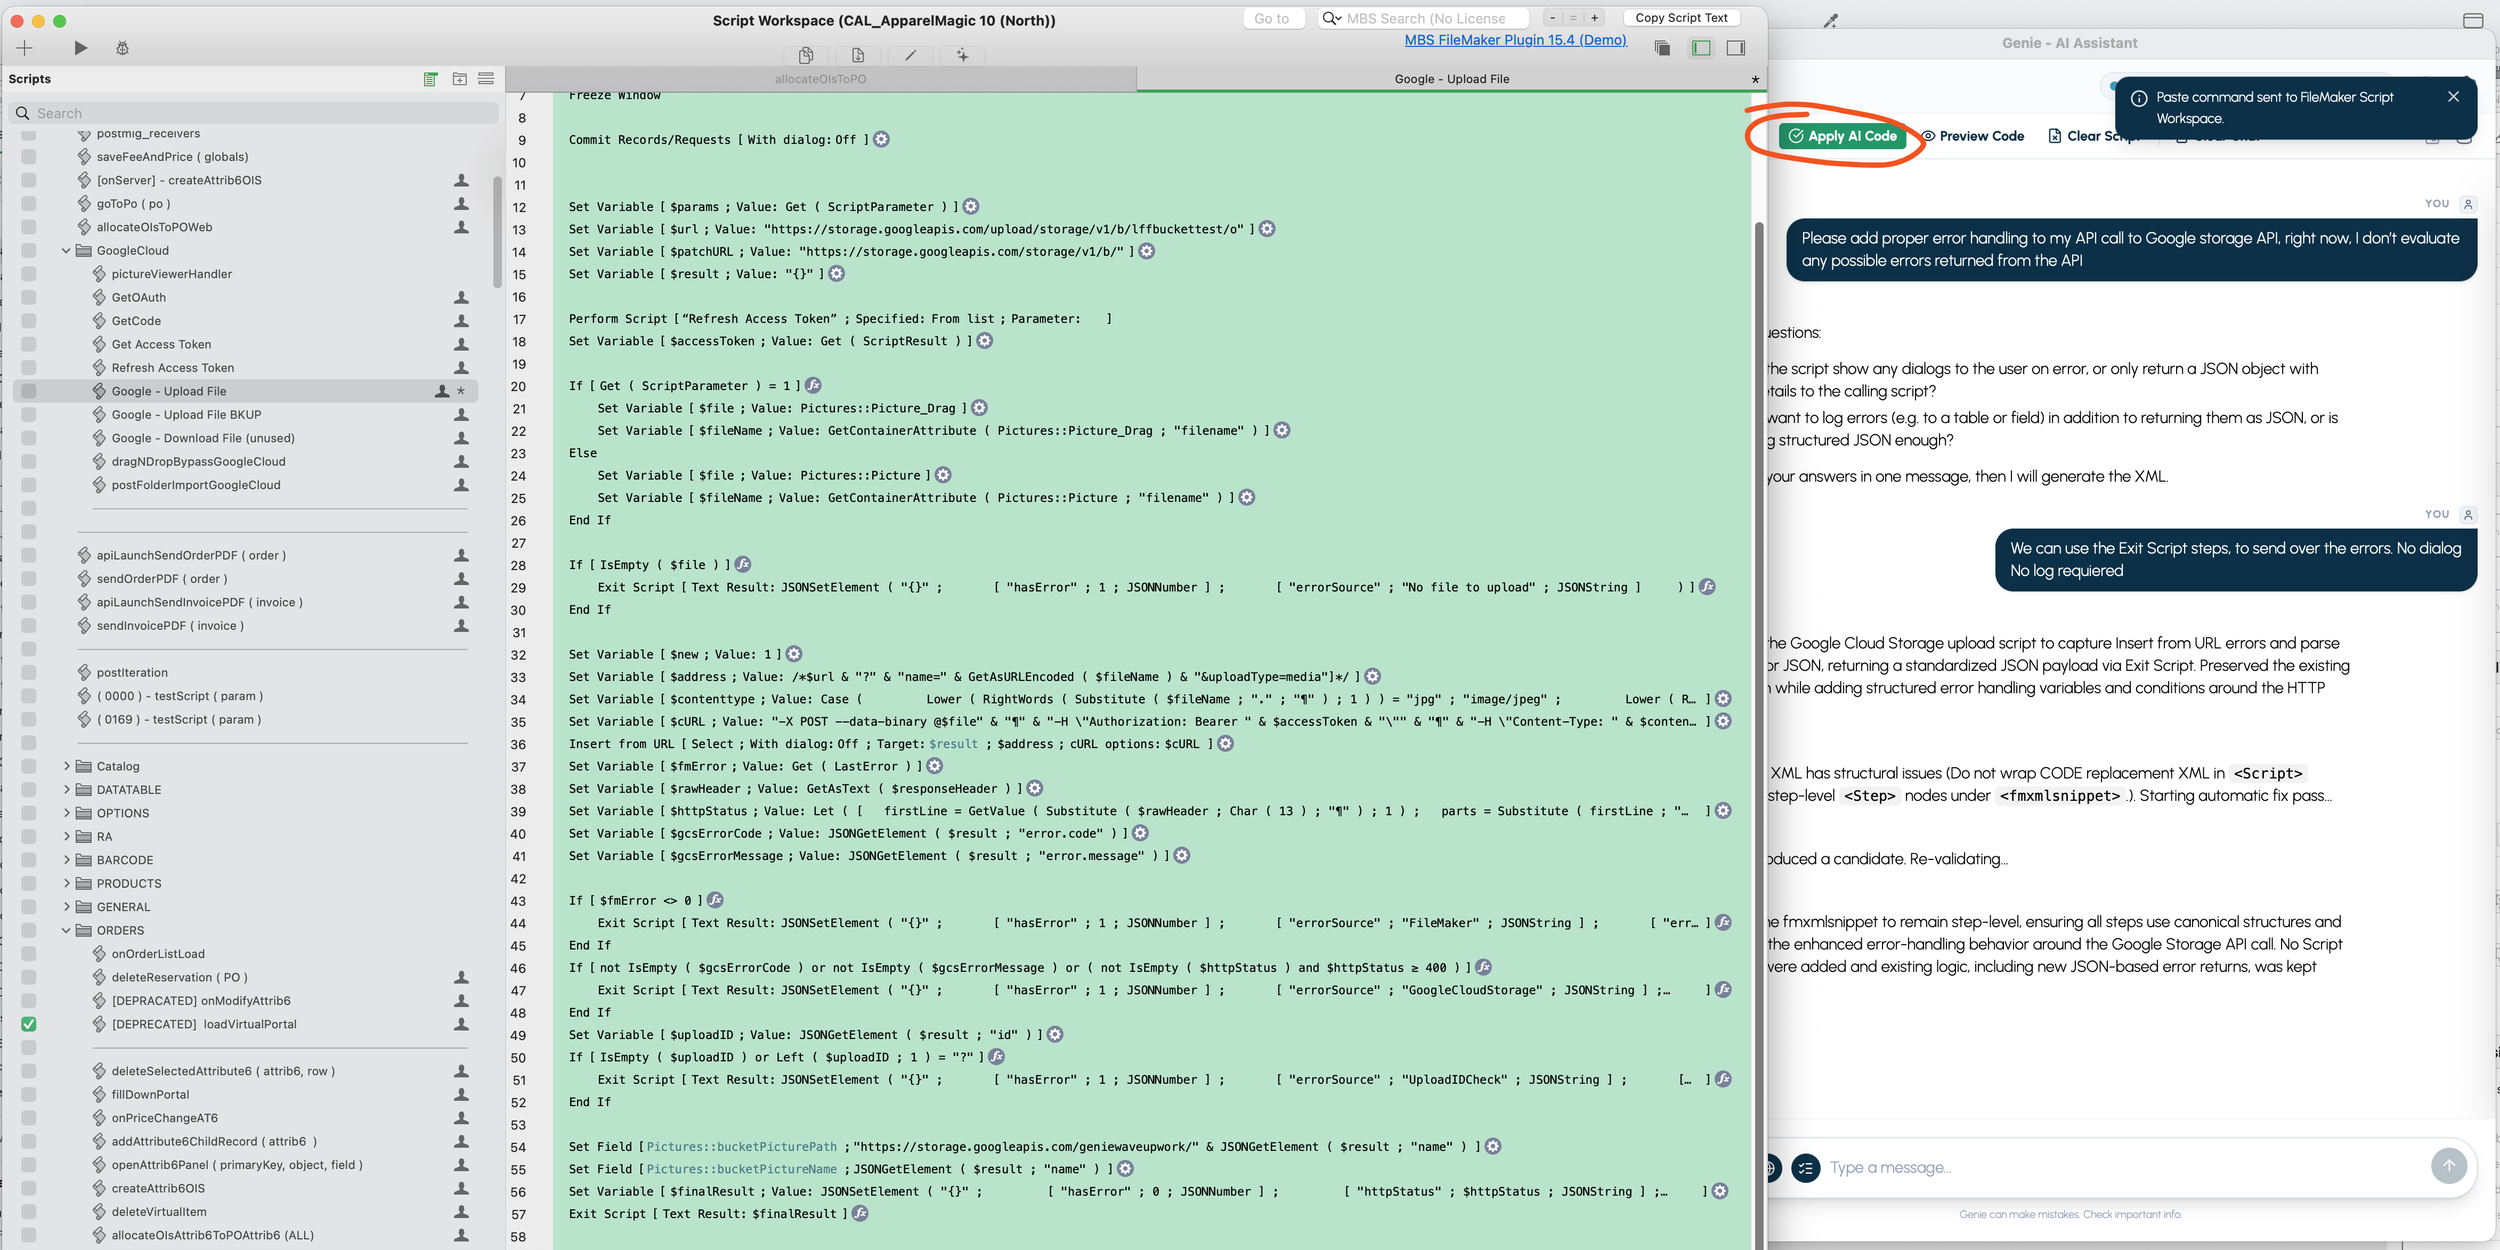Collapse the GoogleCloud folder
The width and height of the screenshot is (2500, 1250).
[x=66, y=251]
